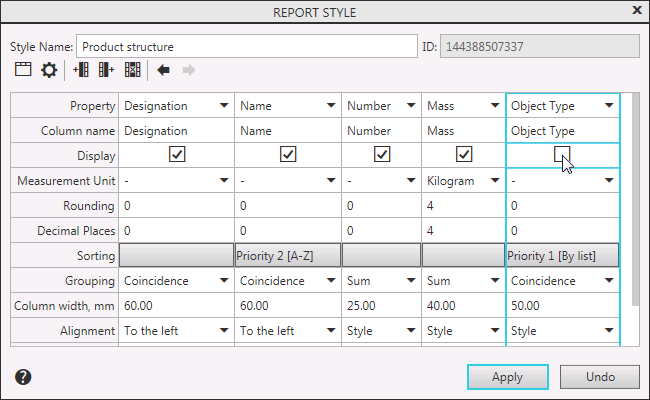Open the gear settings icon
This screenshot has width=650, height=400.
tap(48, 70)
